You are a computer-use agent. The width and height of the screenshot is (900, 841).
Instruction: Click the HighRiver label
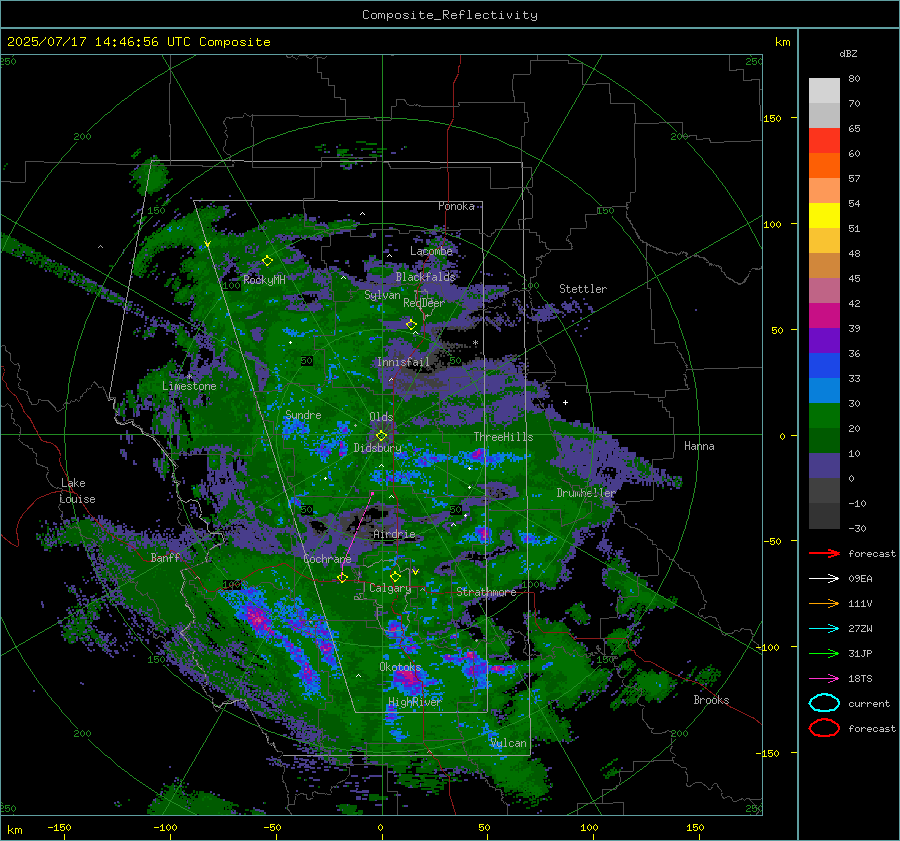415,702
